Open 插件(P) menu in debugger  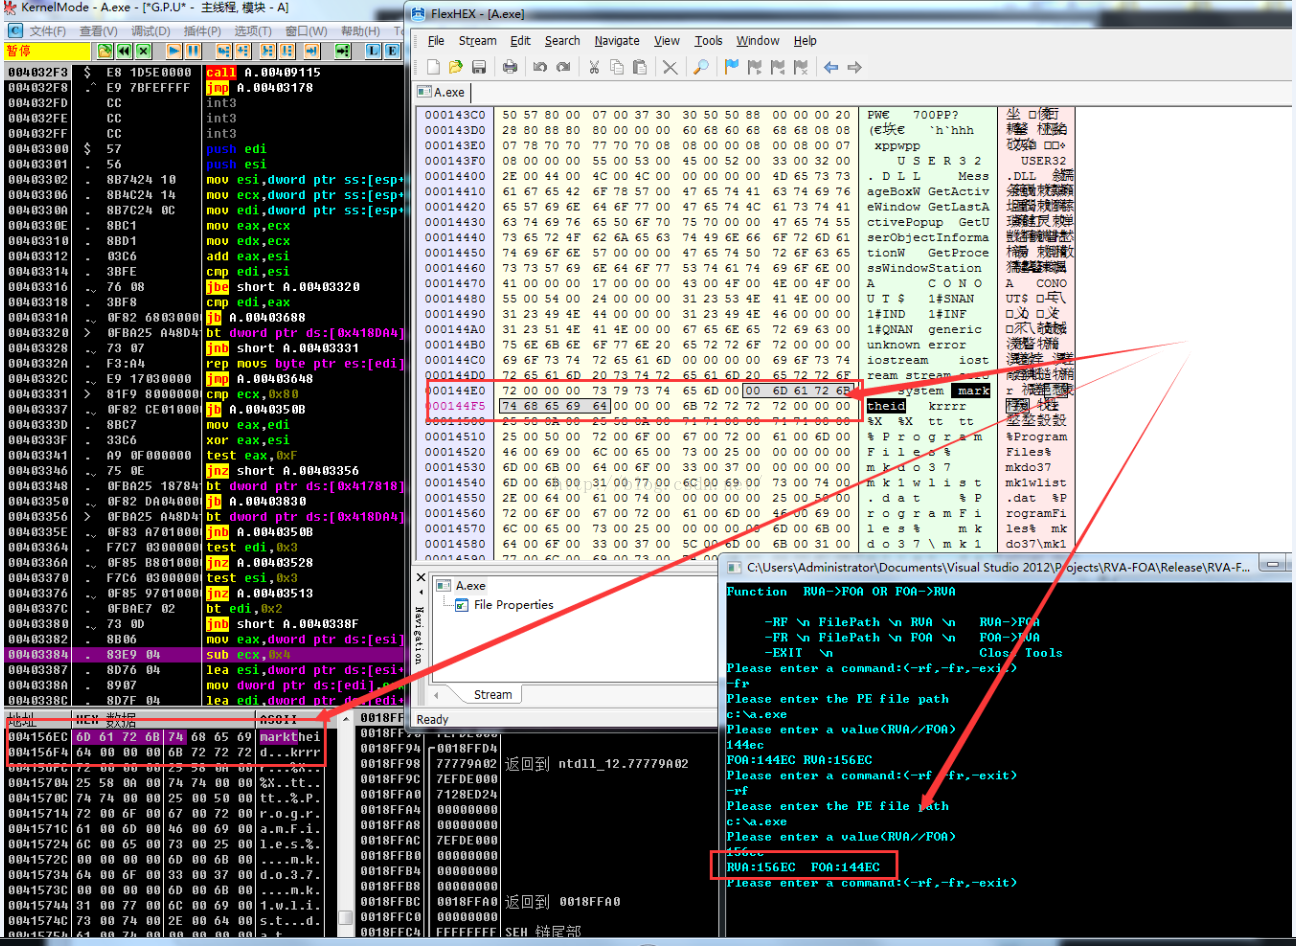(x=202, y=31)
